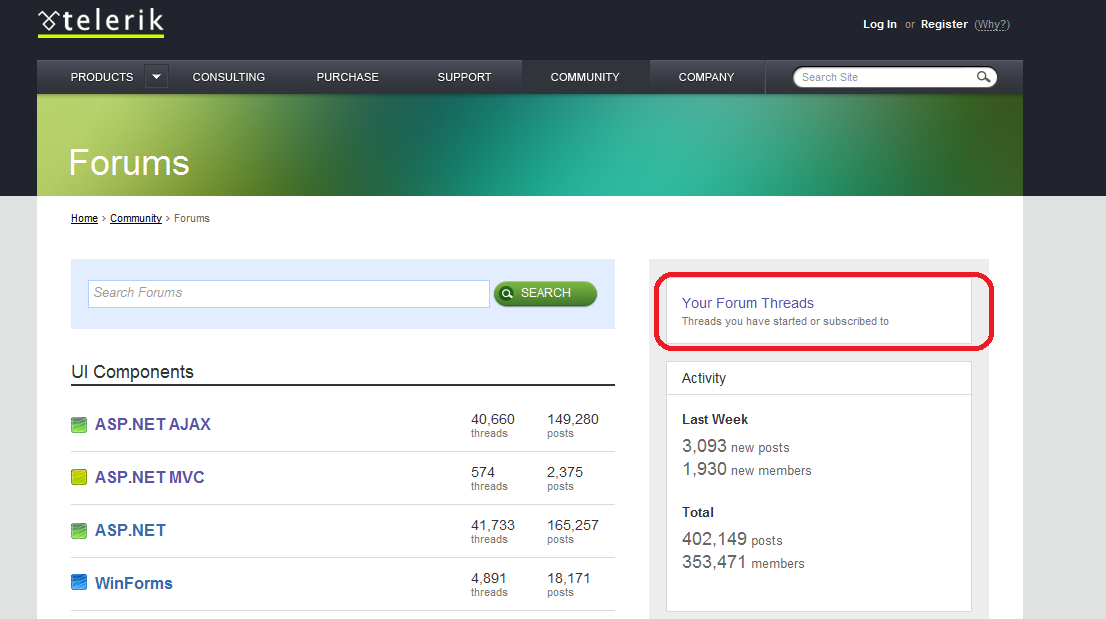Click the WinForms blue forum icon
The height and width of the screenshot is (619, 1106).
point(79,582)
